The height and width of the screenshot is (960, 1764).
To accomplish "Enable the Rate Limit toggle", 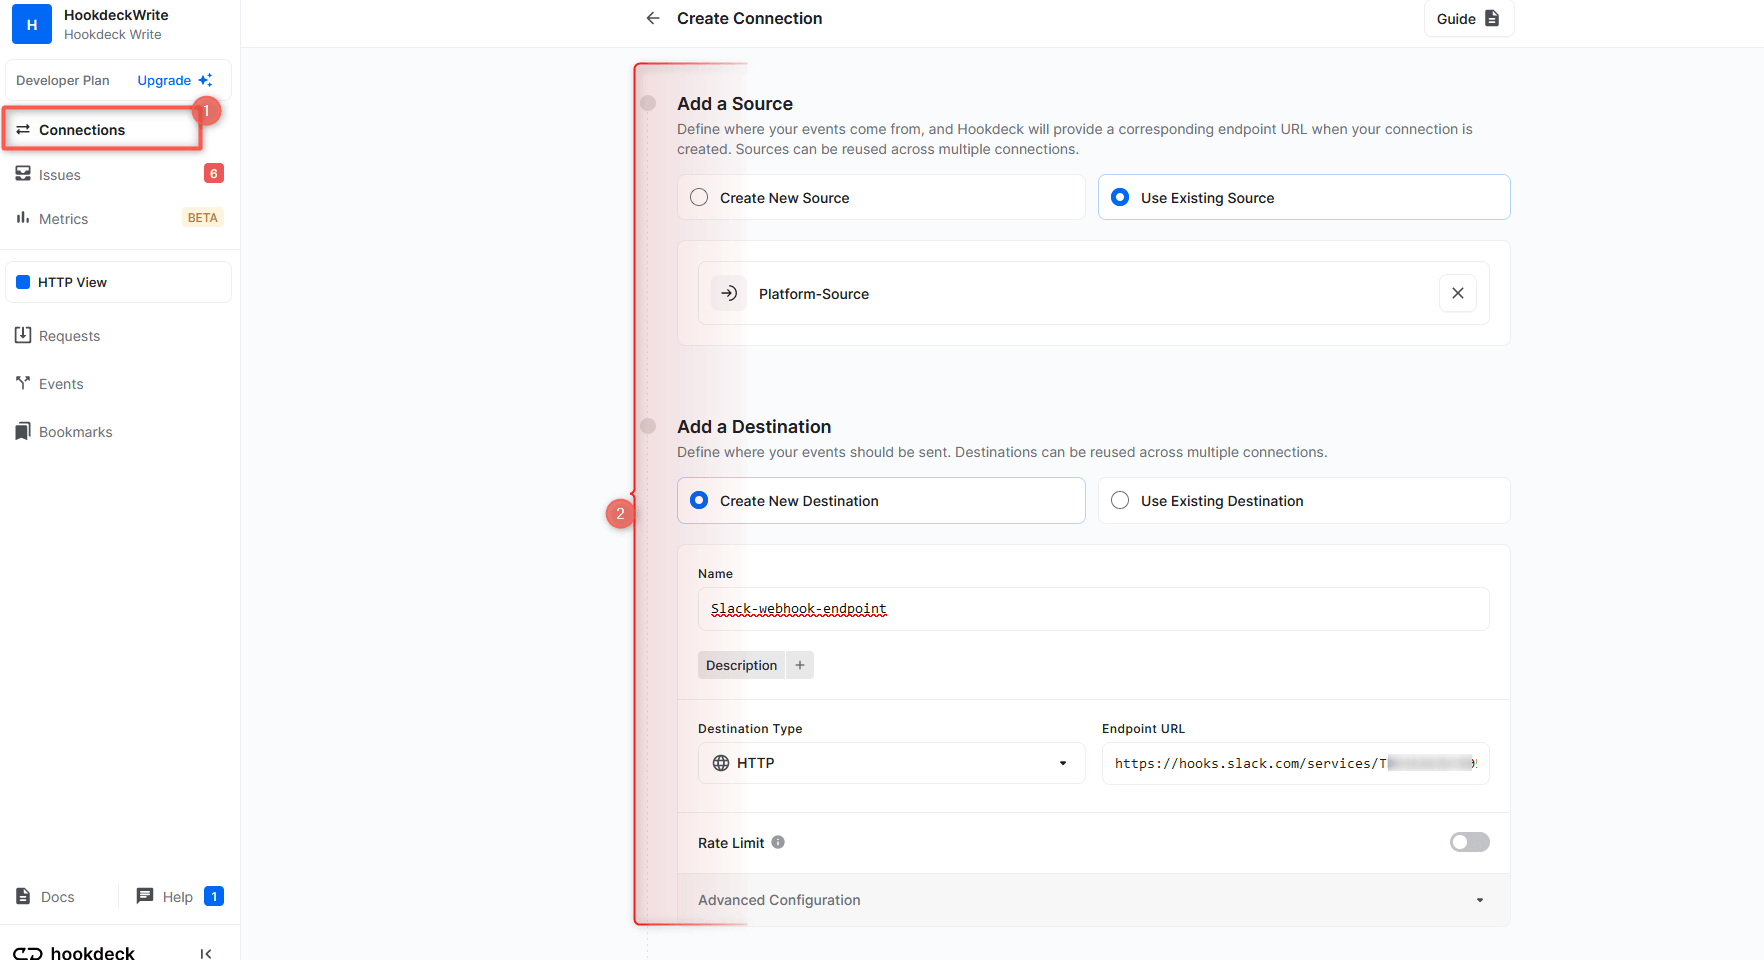I will coord(1469,842).
